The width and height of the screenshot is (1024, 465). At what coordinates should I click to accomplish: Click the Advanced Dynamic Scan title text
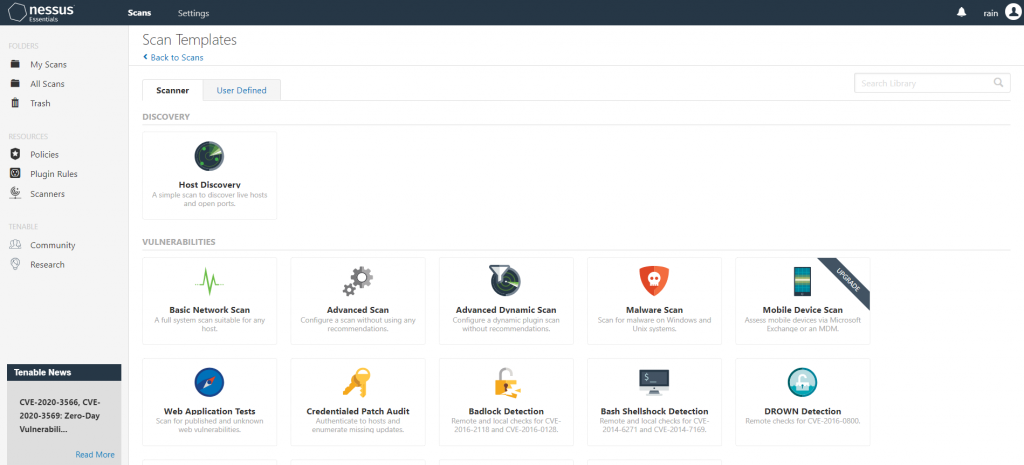506,310
